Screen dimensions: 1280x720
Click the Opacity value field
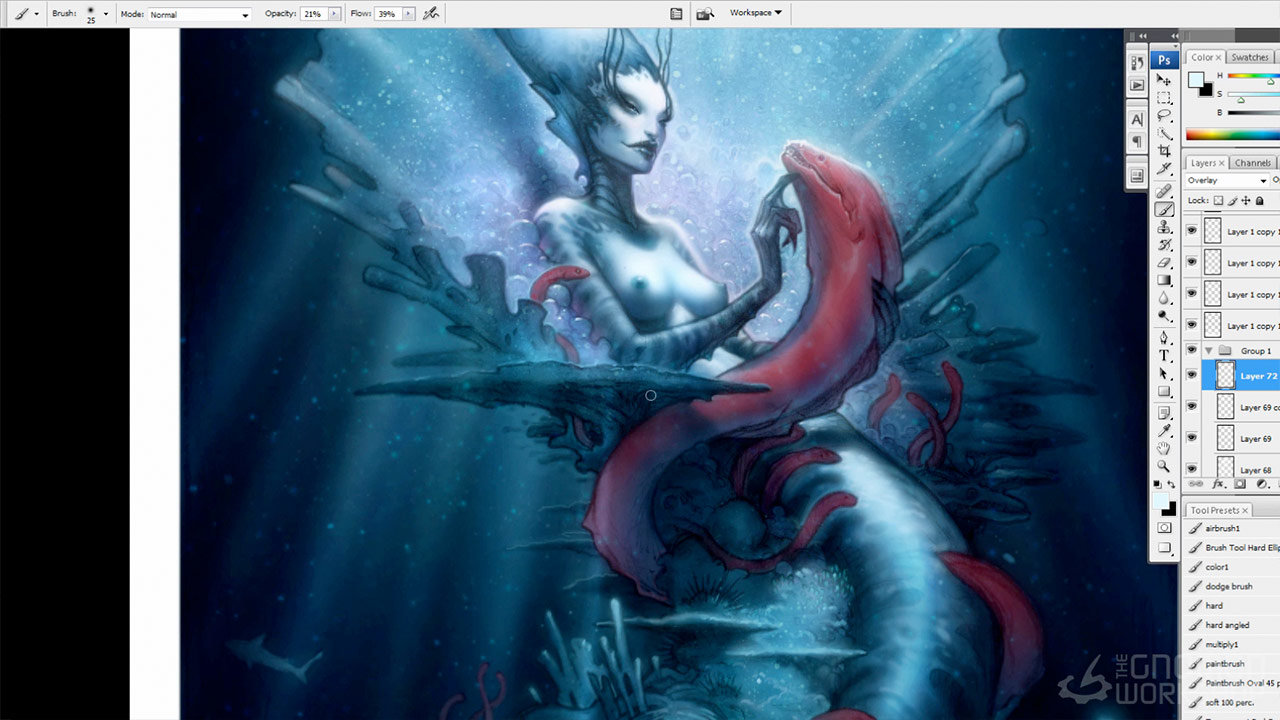(x=313, y=14)
